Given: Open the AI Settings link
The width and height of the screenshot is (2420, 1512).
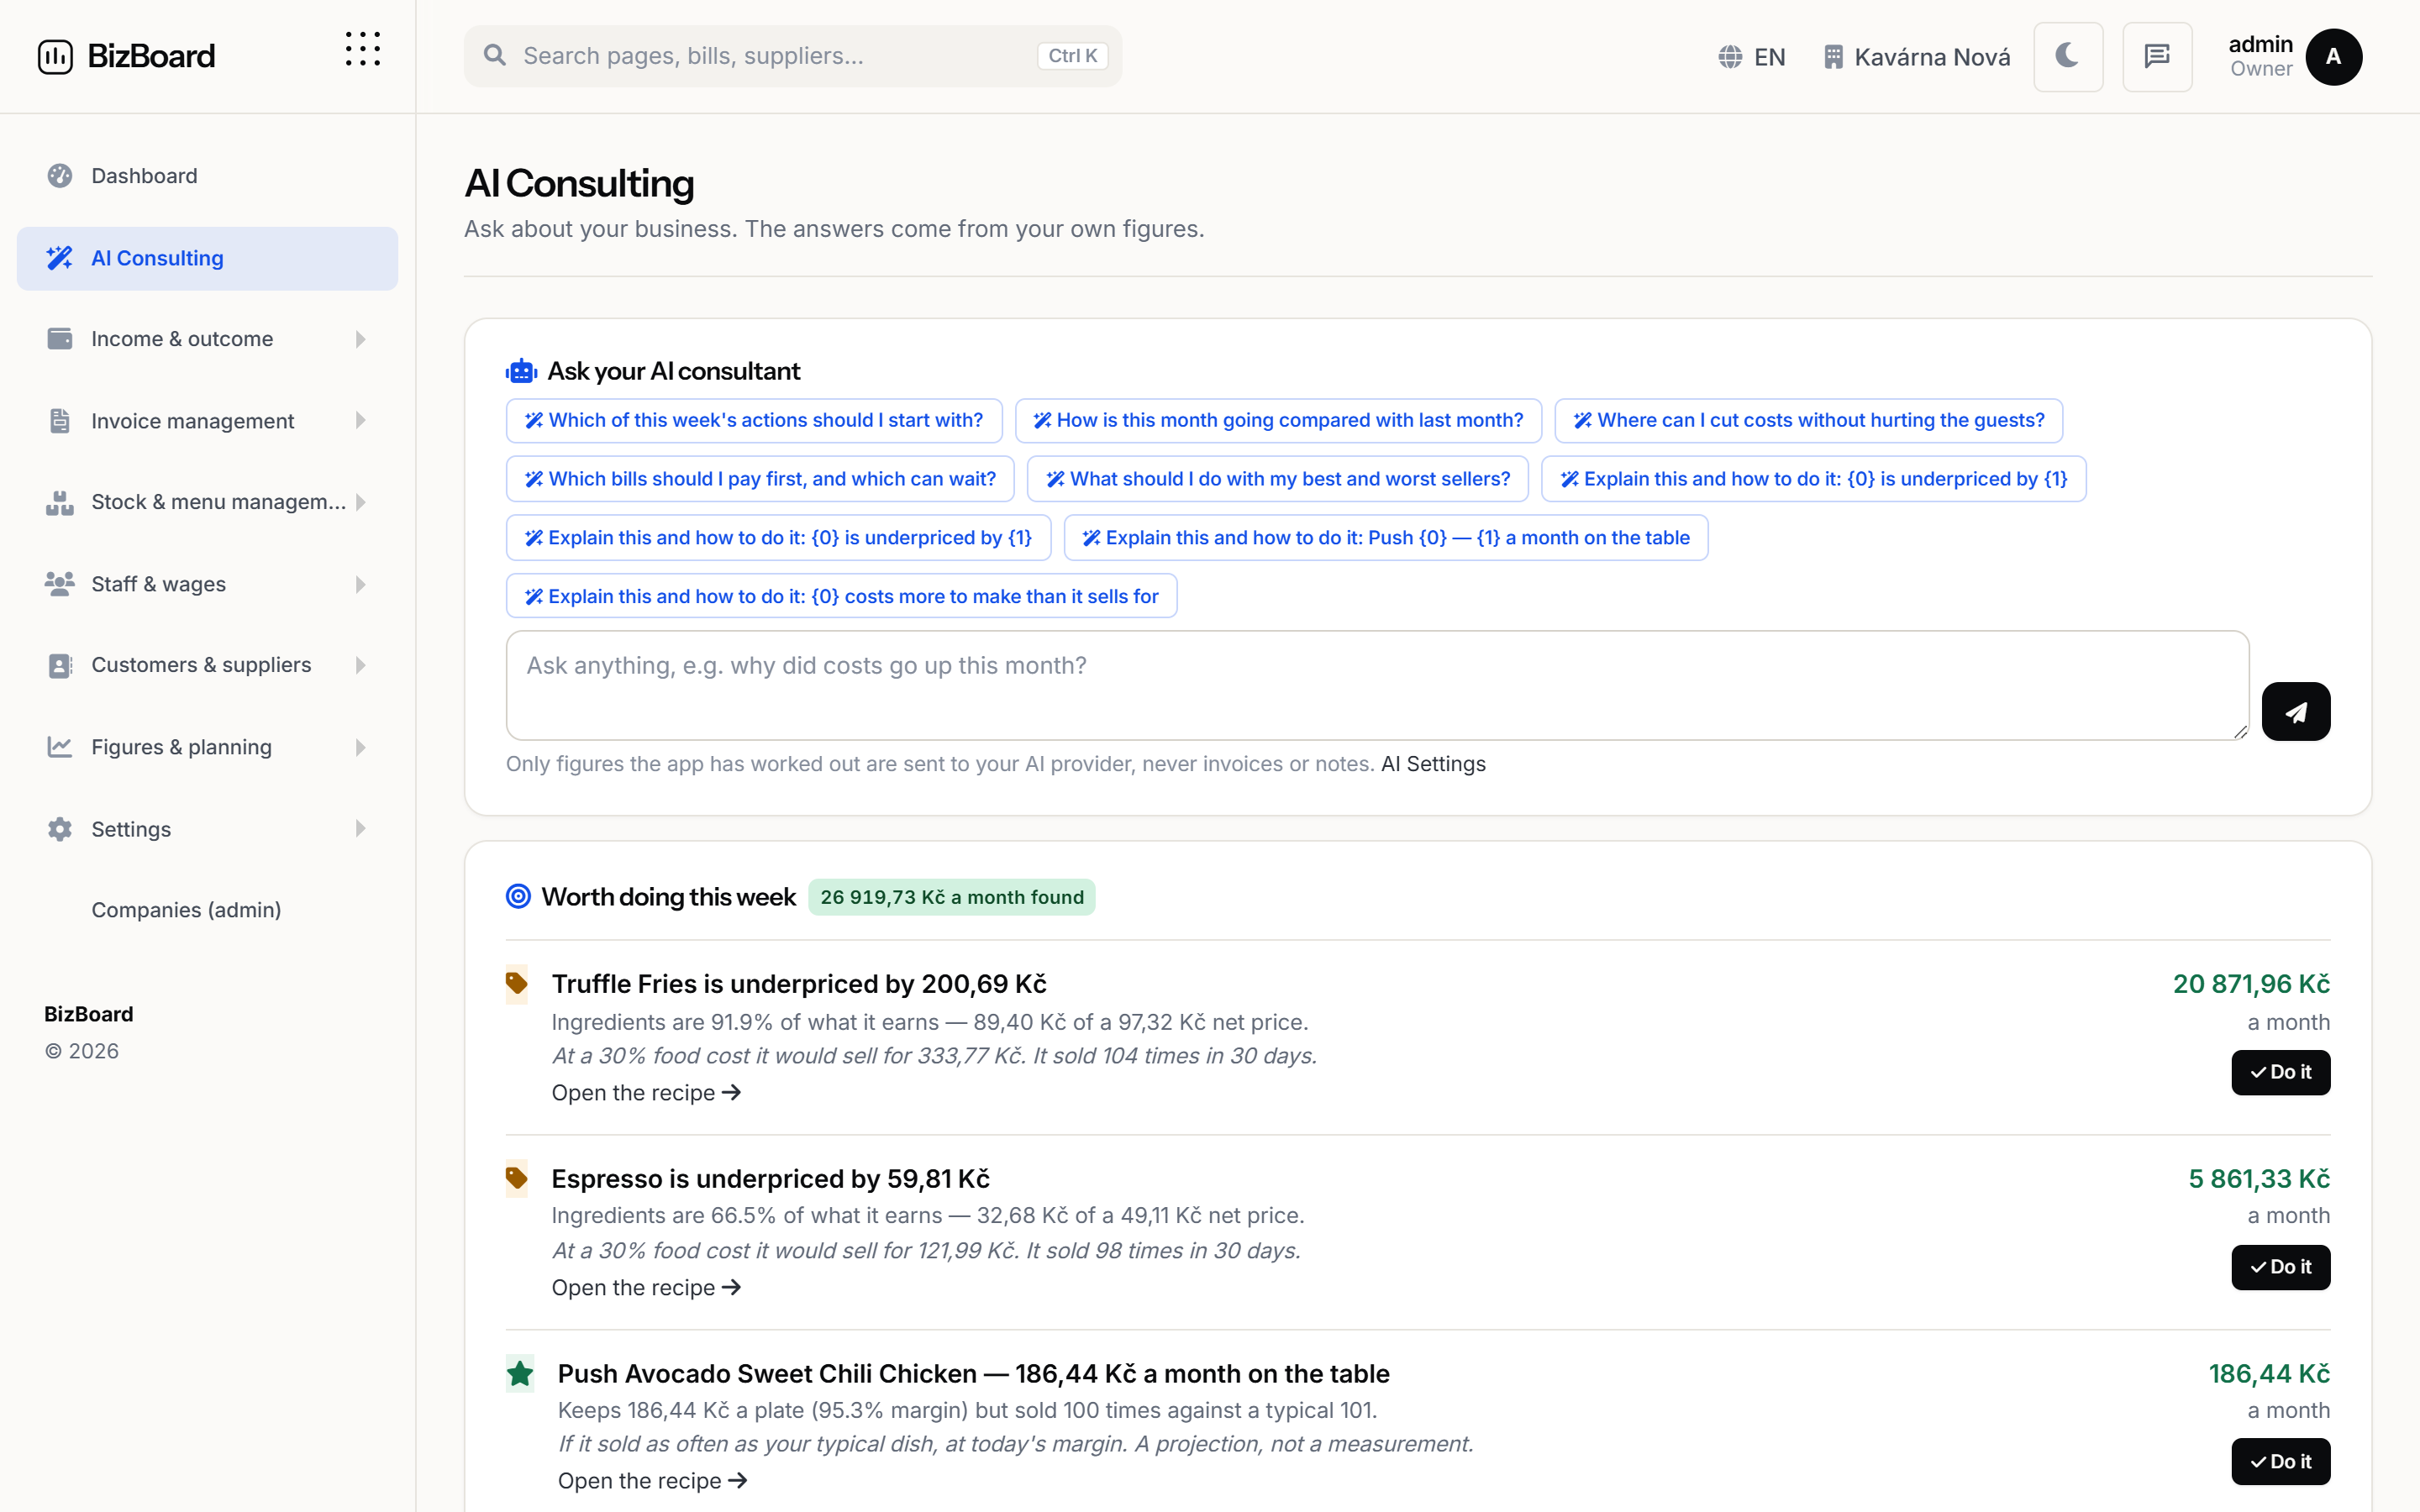Looking at the screenshot, I should [x=1433, y=764].
